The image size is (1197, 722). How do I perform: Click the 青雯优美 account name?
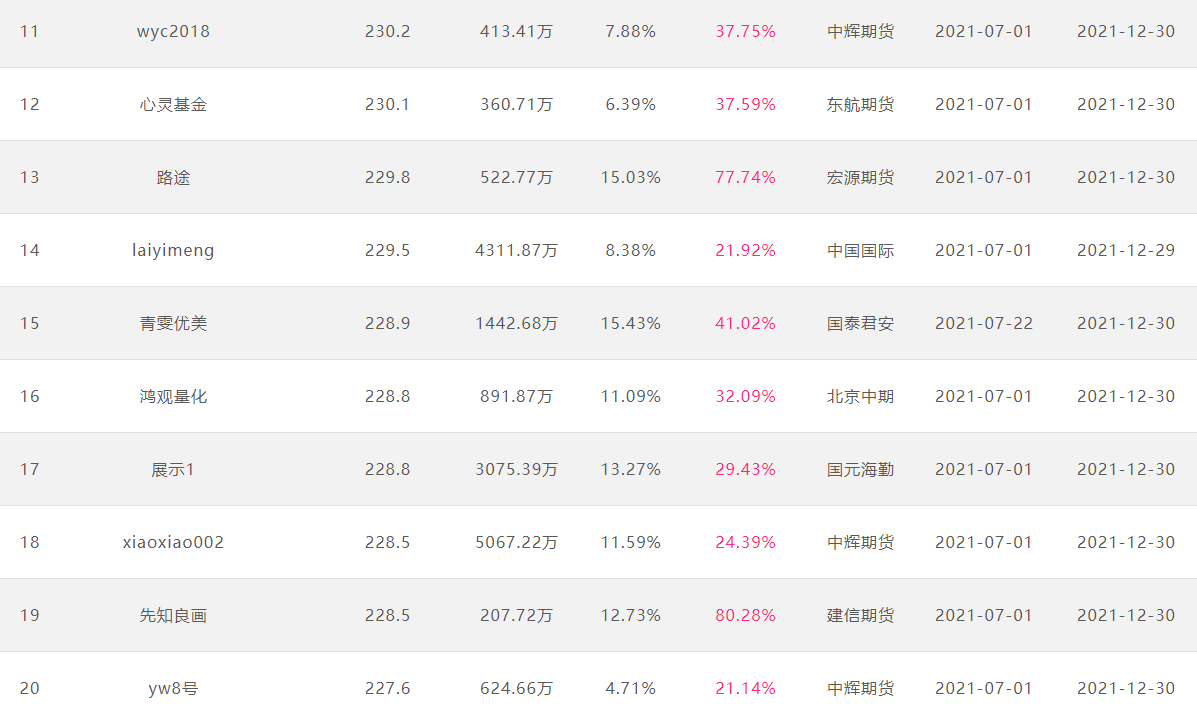pos(173,324)
